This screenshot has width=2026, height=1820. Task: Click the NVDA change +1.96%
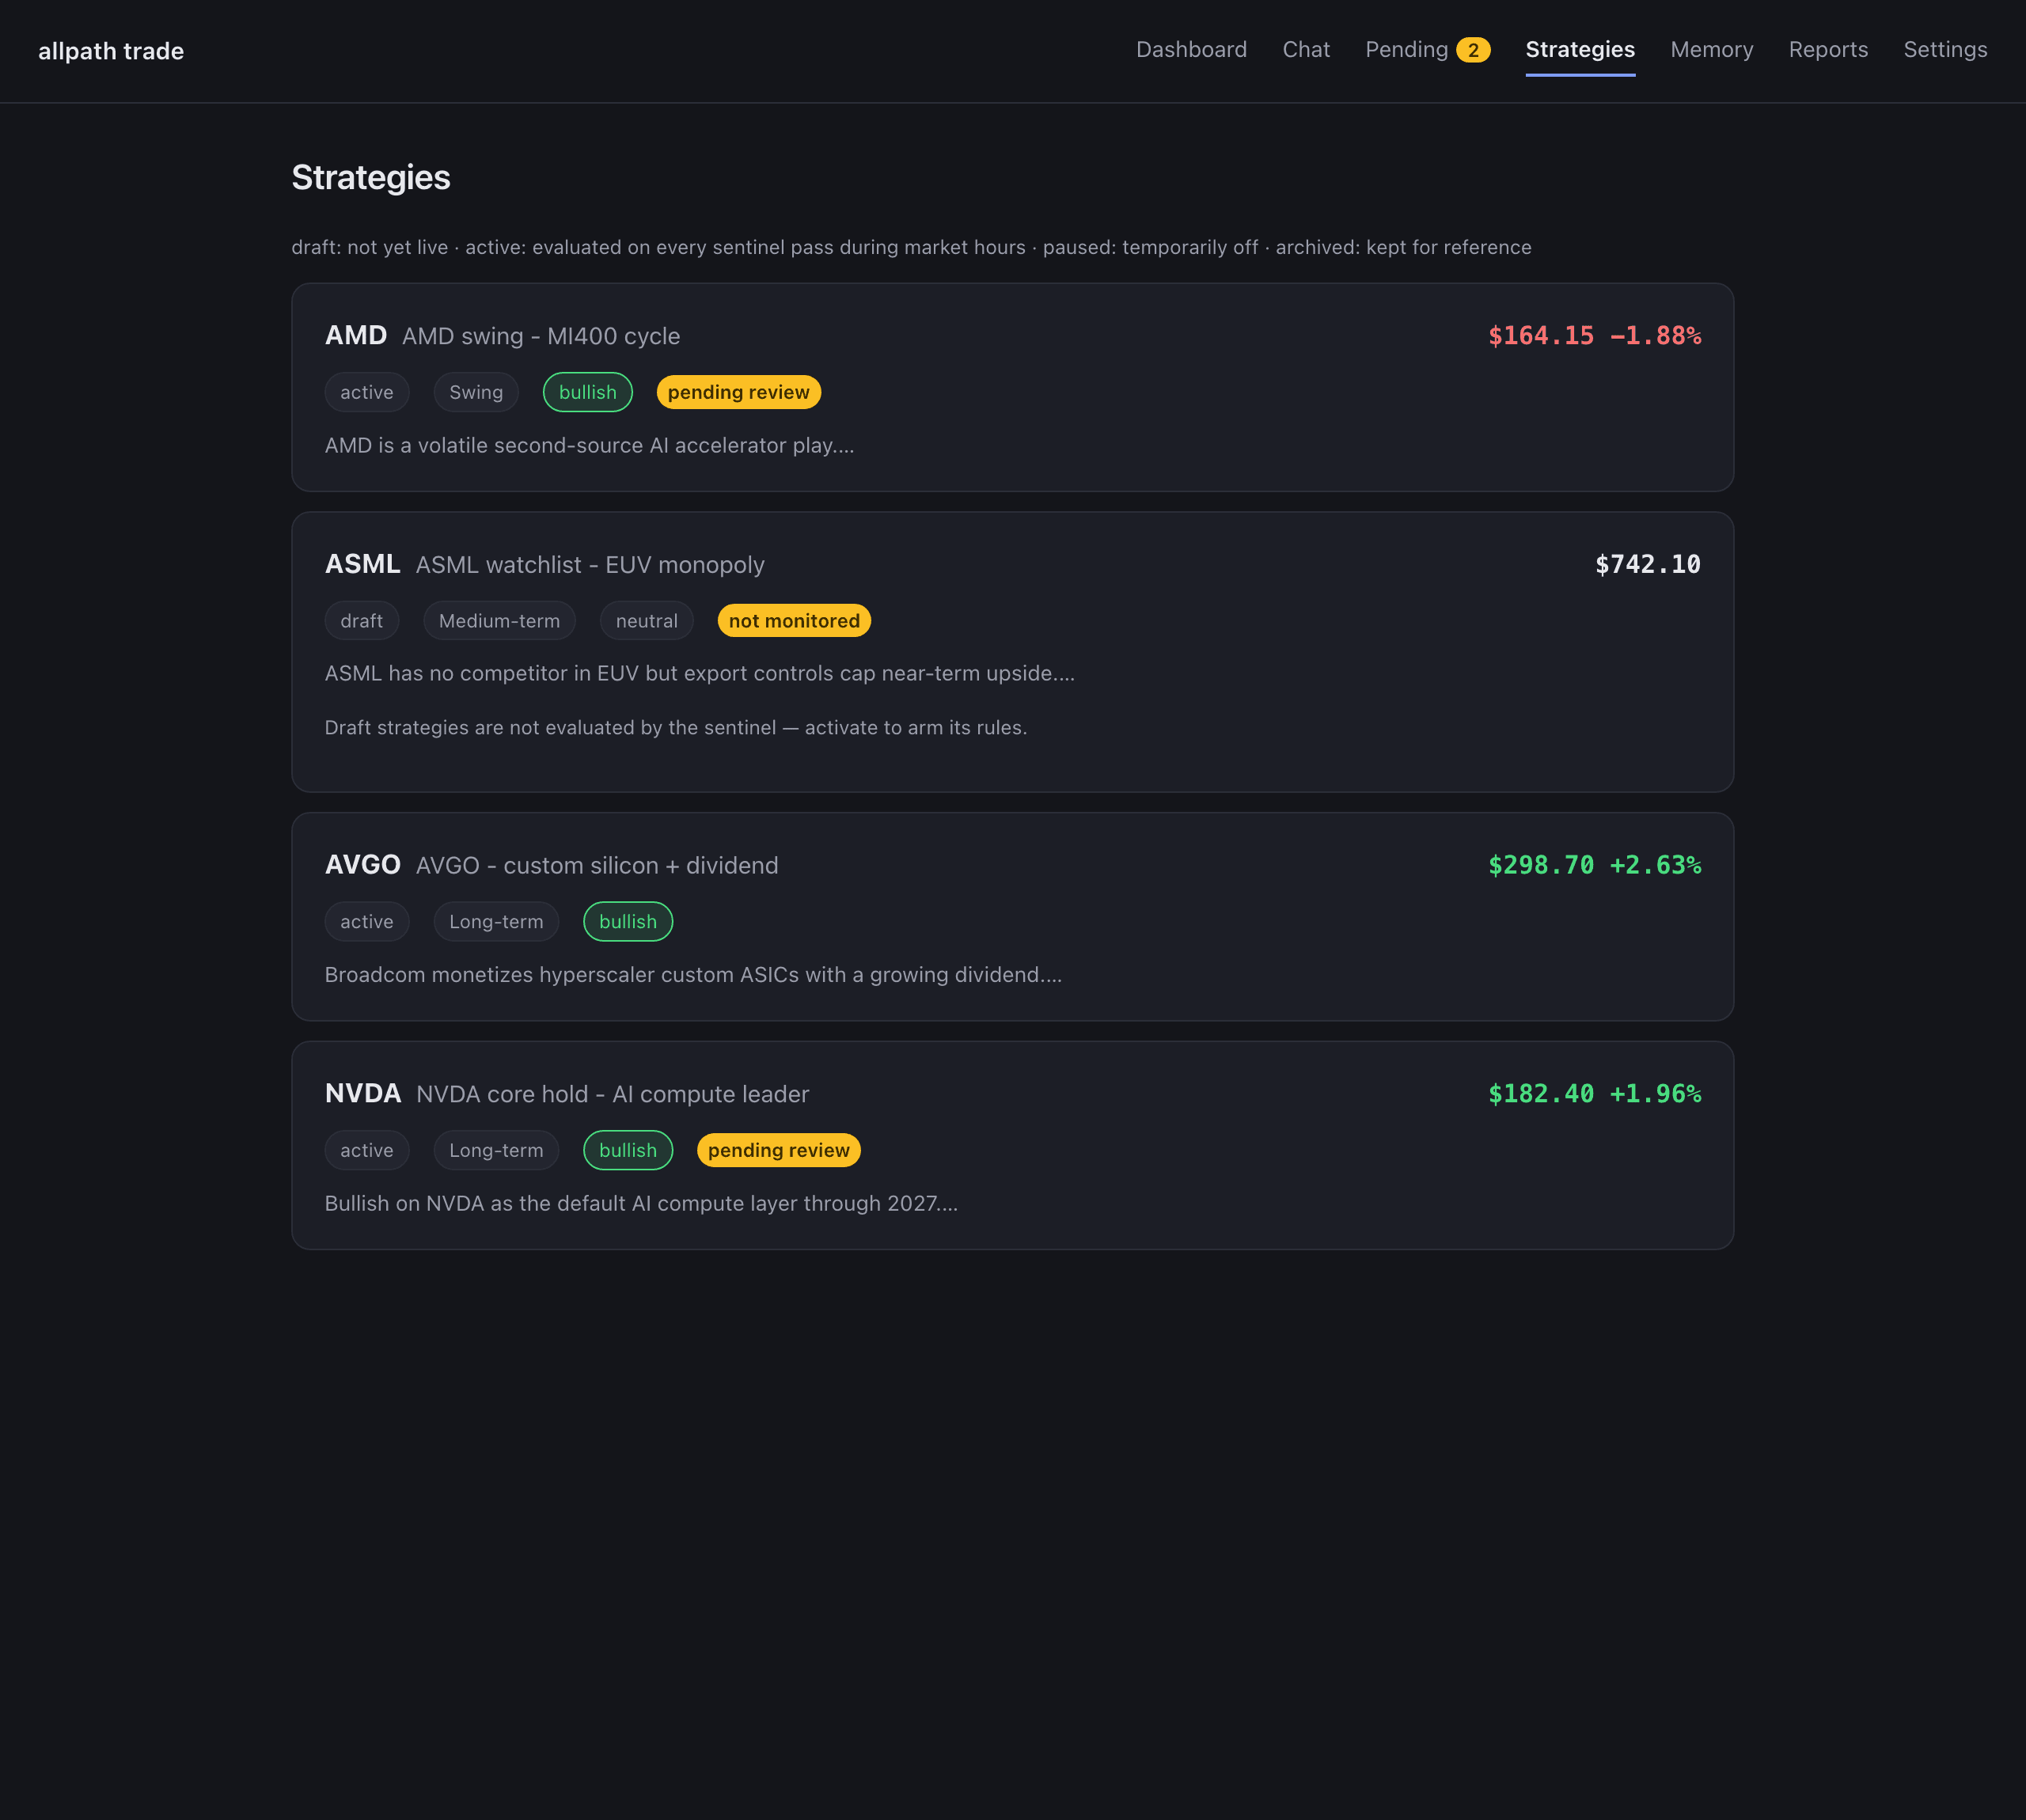point(1655,1095)
